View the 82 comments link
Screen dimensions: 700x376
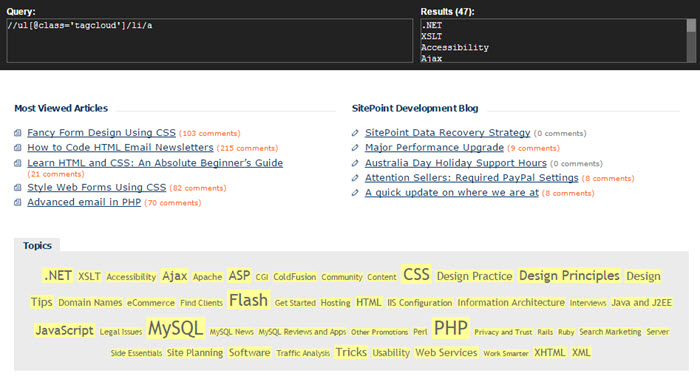(x=198, y=188)
